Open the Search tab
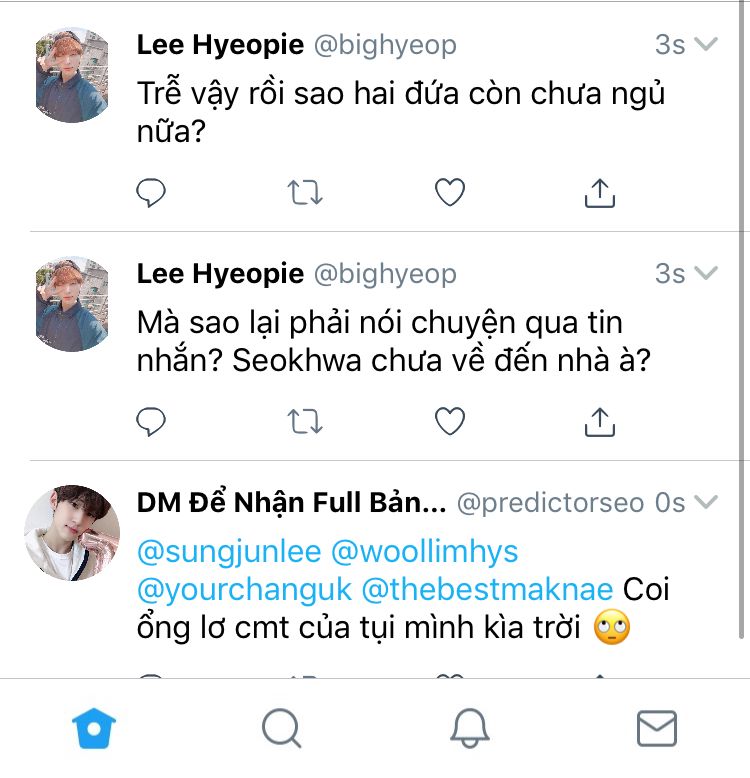750x778 pixels. (281, 729)
